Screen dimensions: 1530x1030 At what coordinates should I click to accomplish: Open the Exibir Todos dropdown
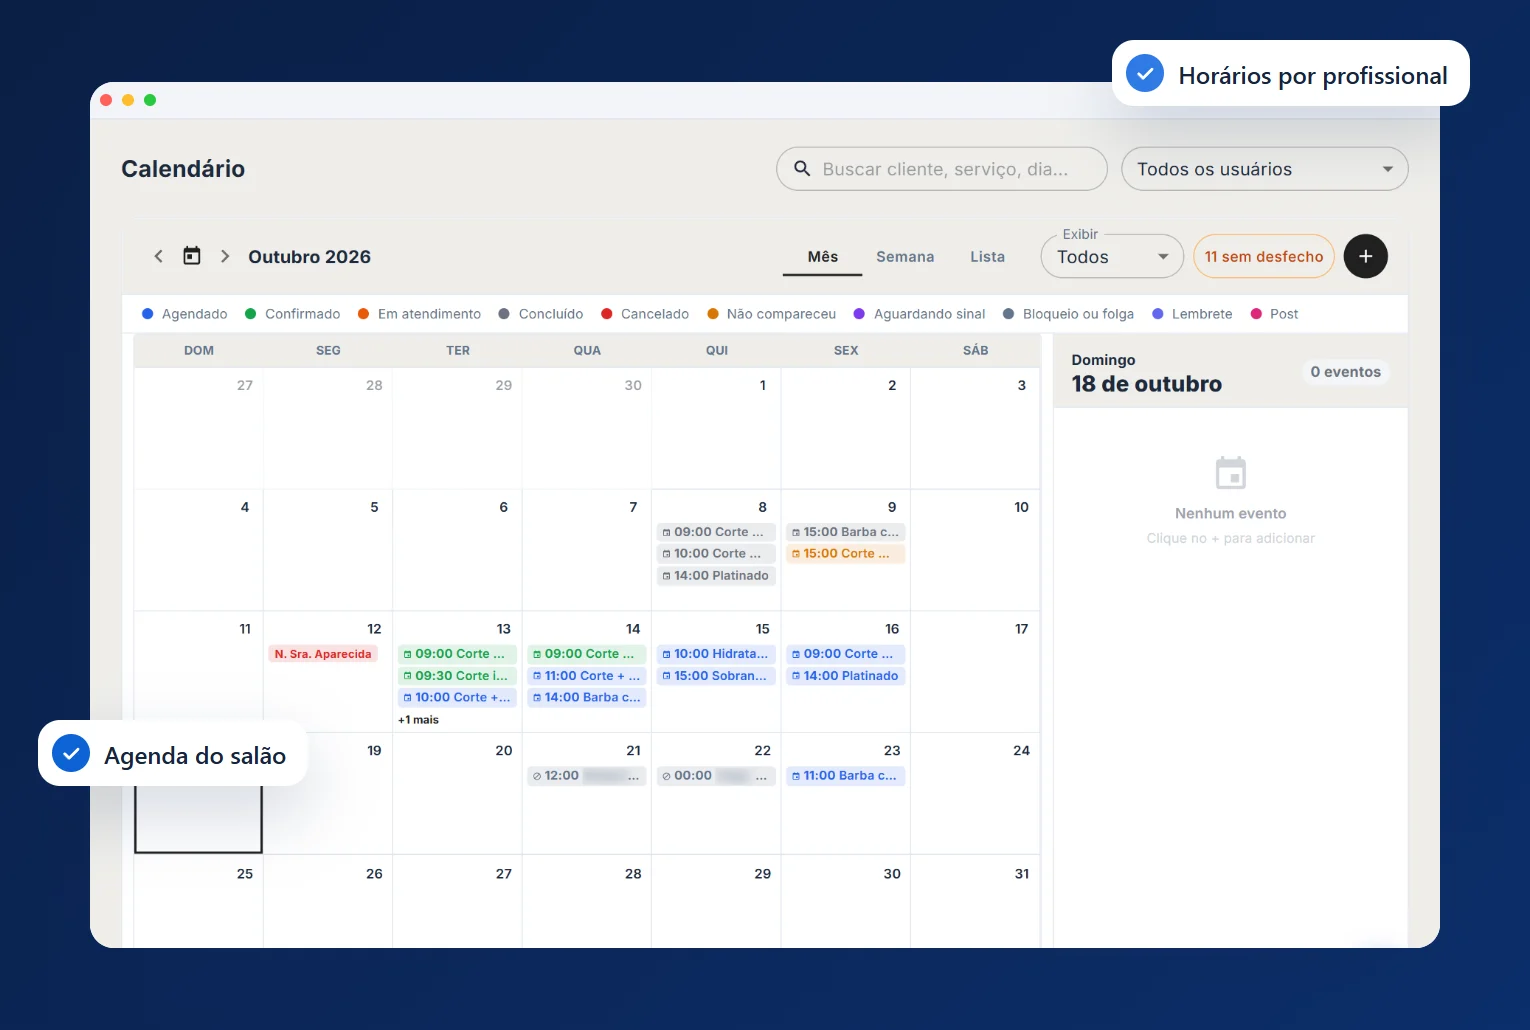click(x=1112, y=257)
